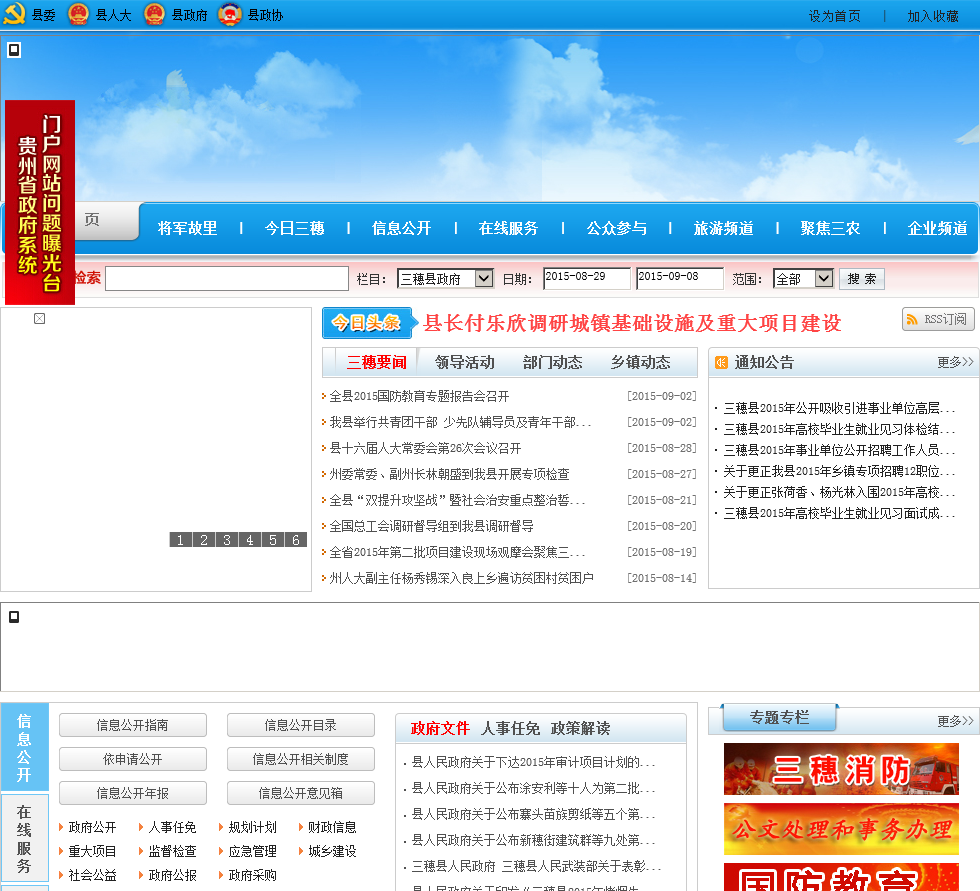Switch to the 人事任免 tab
Image resolution: width=980 pixels, height=891 pixels.
(x=511, y=729)
